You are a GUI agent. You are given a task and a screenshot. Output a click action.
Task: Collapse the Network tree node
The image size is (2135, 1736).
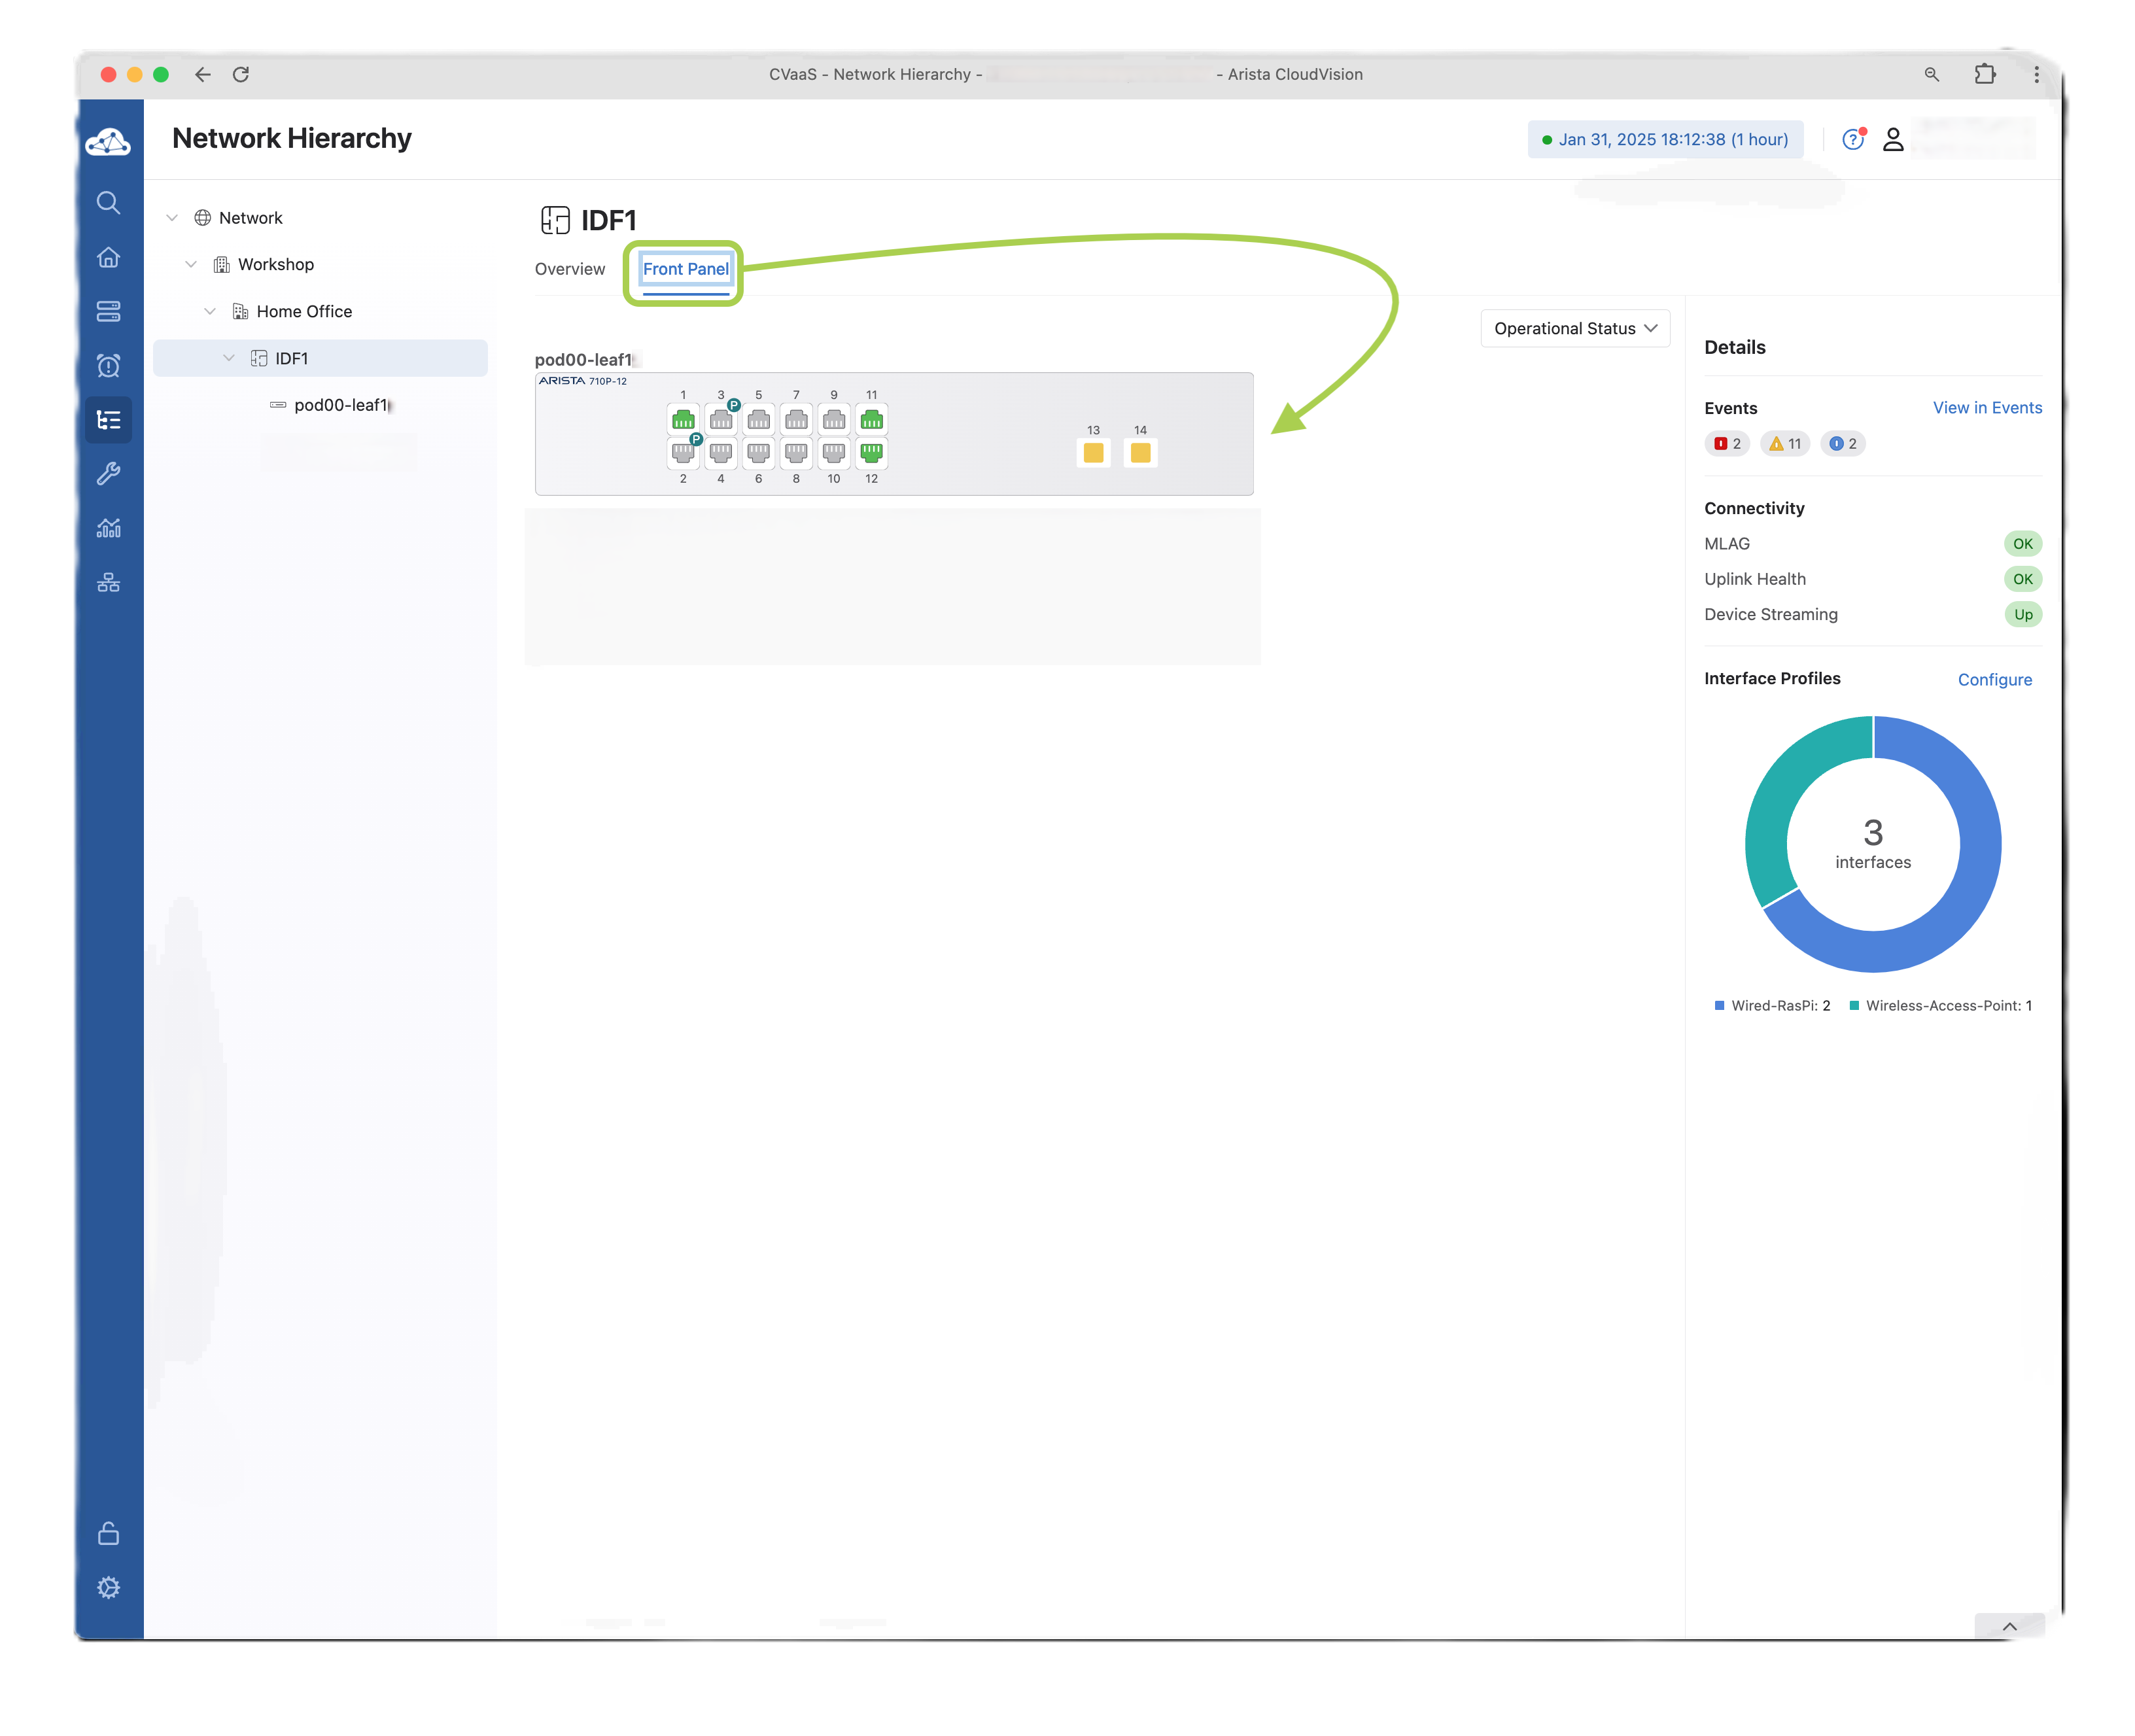click(172, 218)
